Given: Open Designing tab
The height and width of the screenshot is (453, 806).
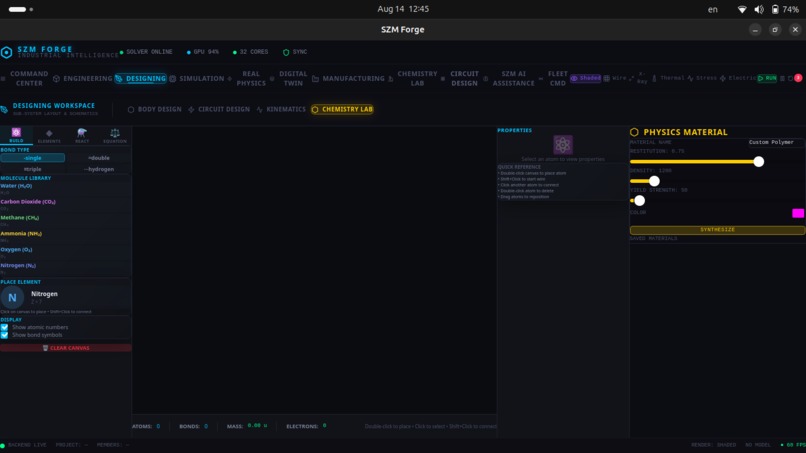Looking at the screenshot, I should pyautogui.click(x=141, y=78).
